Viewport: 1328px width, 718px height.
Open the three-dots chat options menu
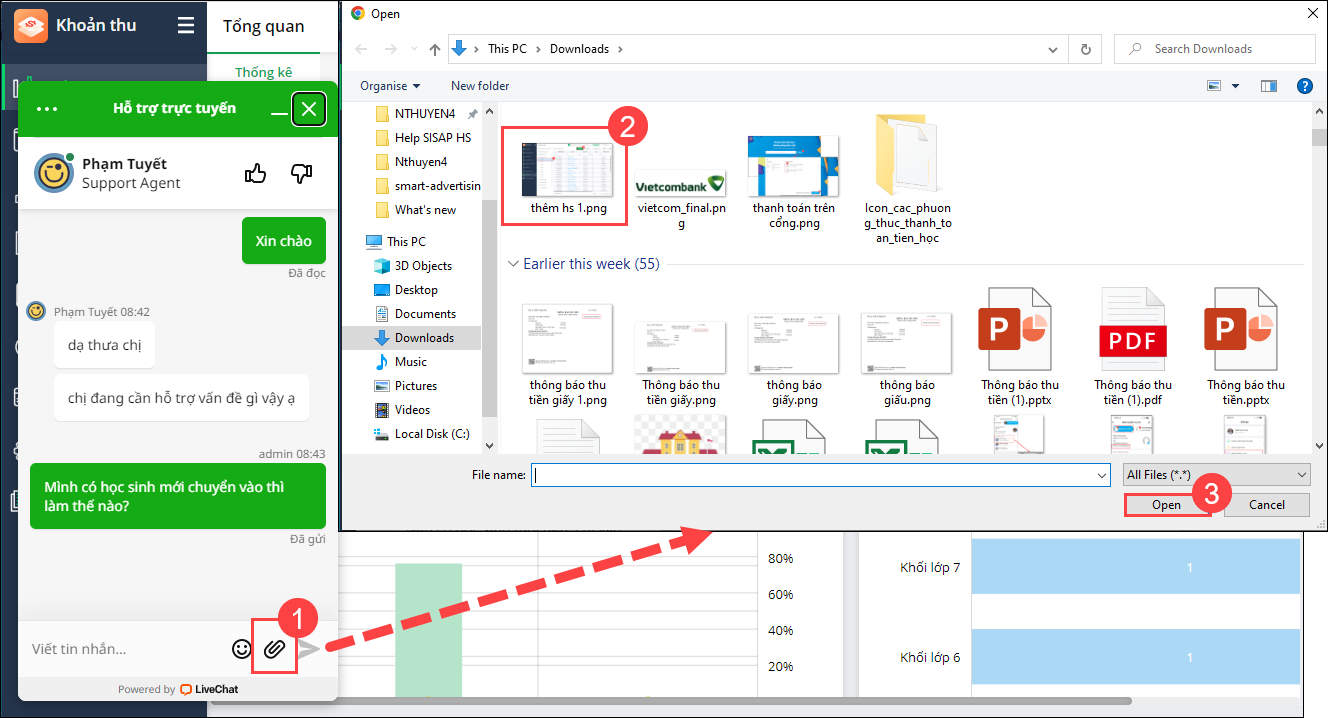pos(47,109)
